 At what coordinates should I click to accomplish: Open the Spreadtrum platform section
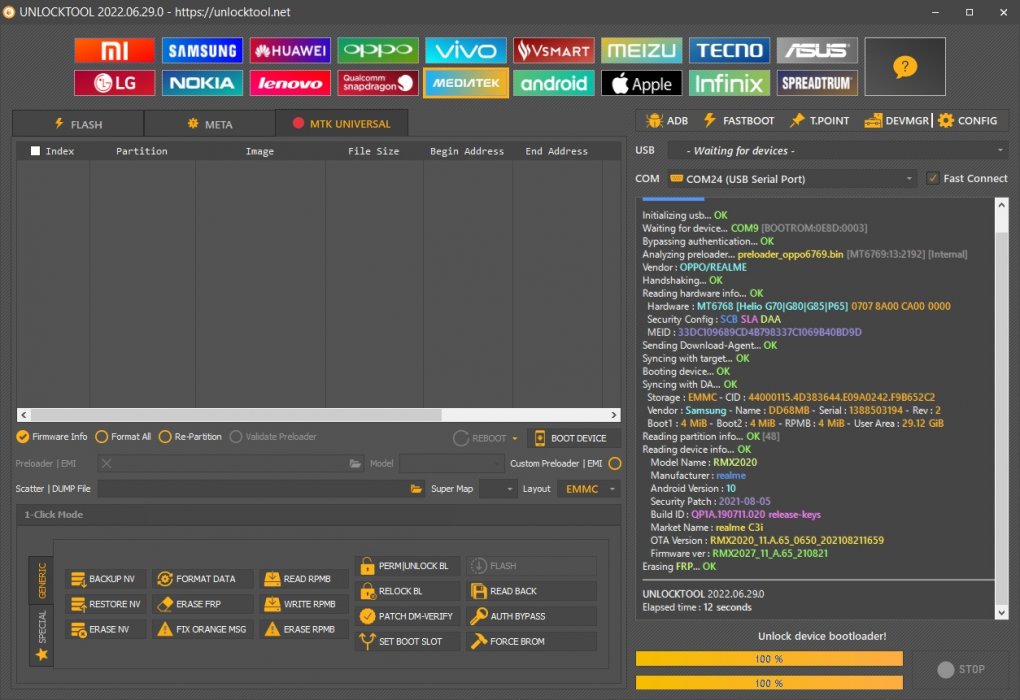817,83
